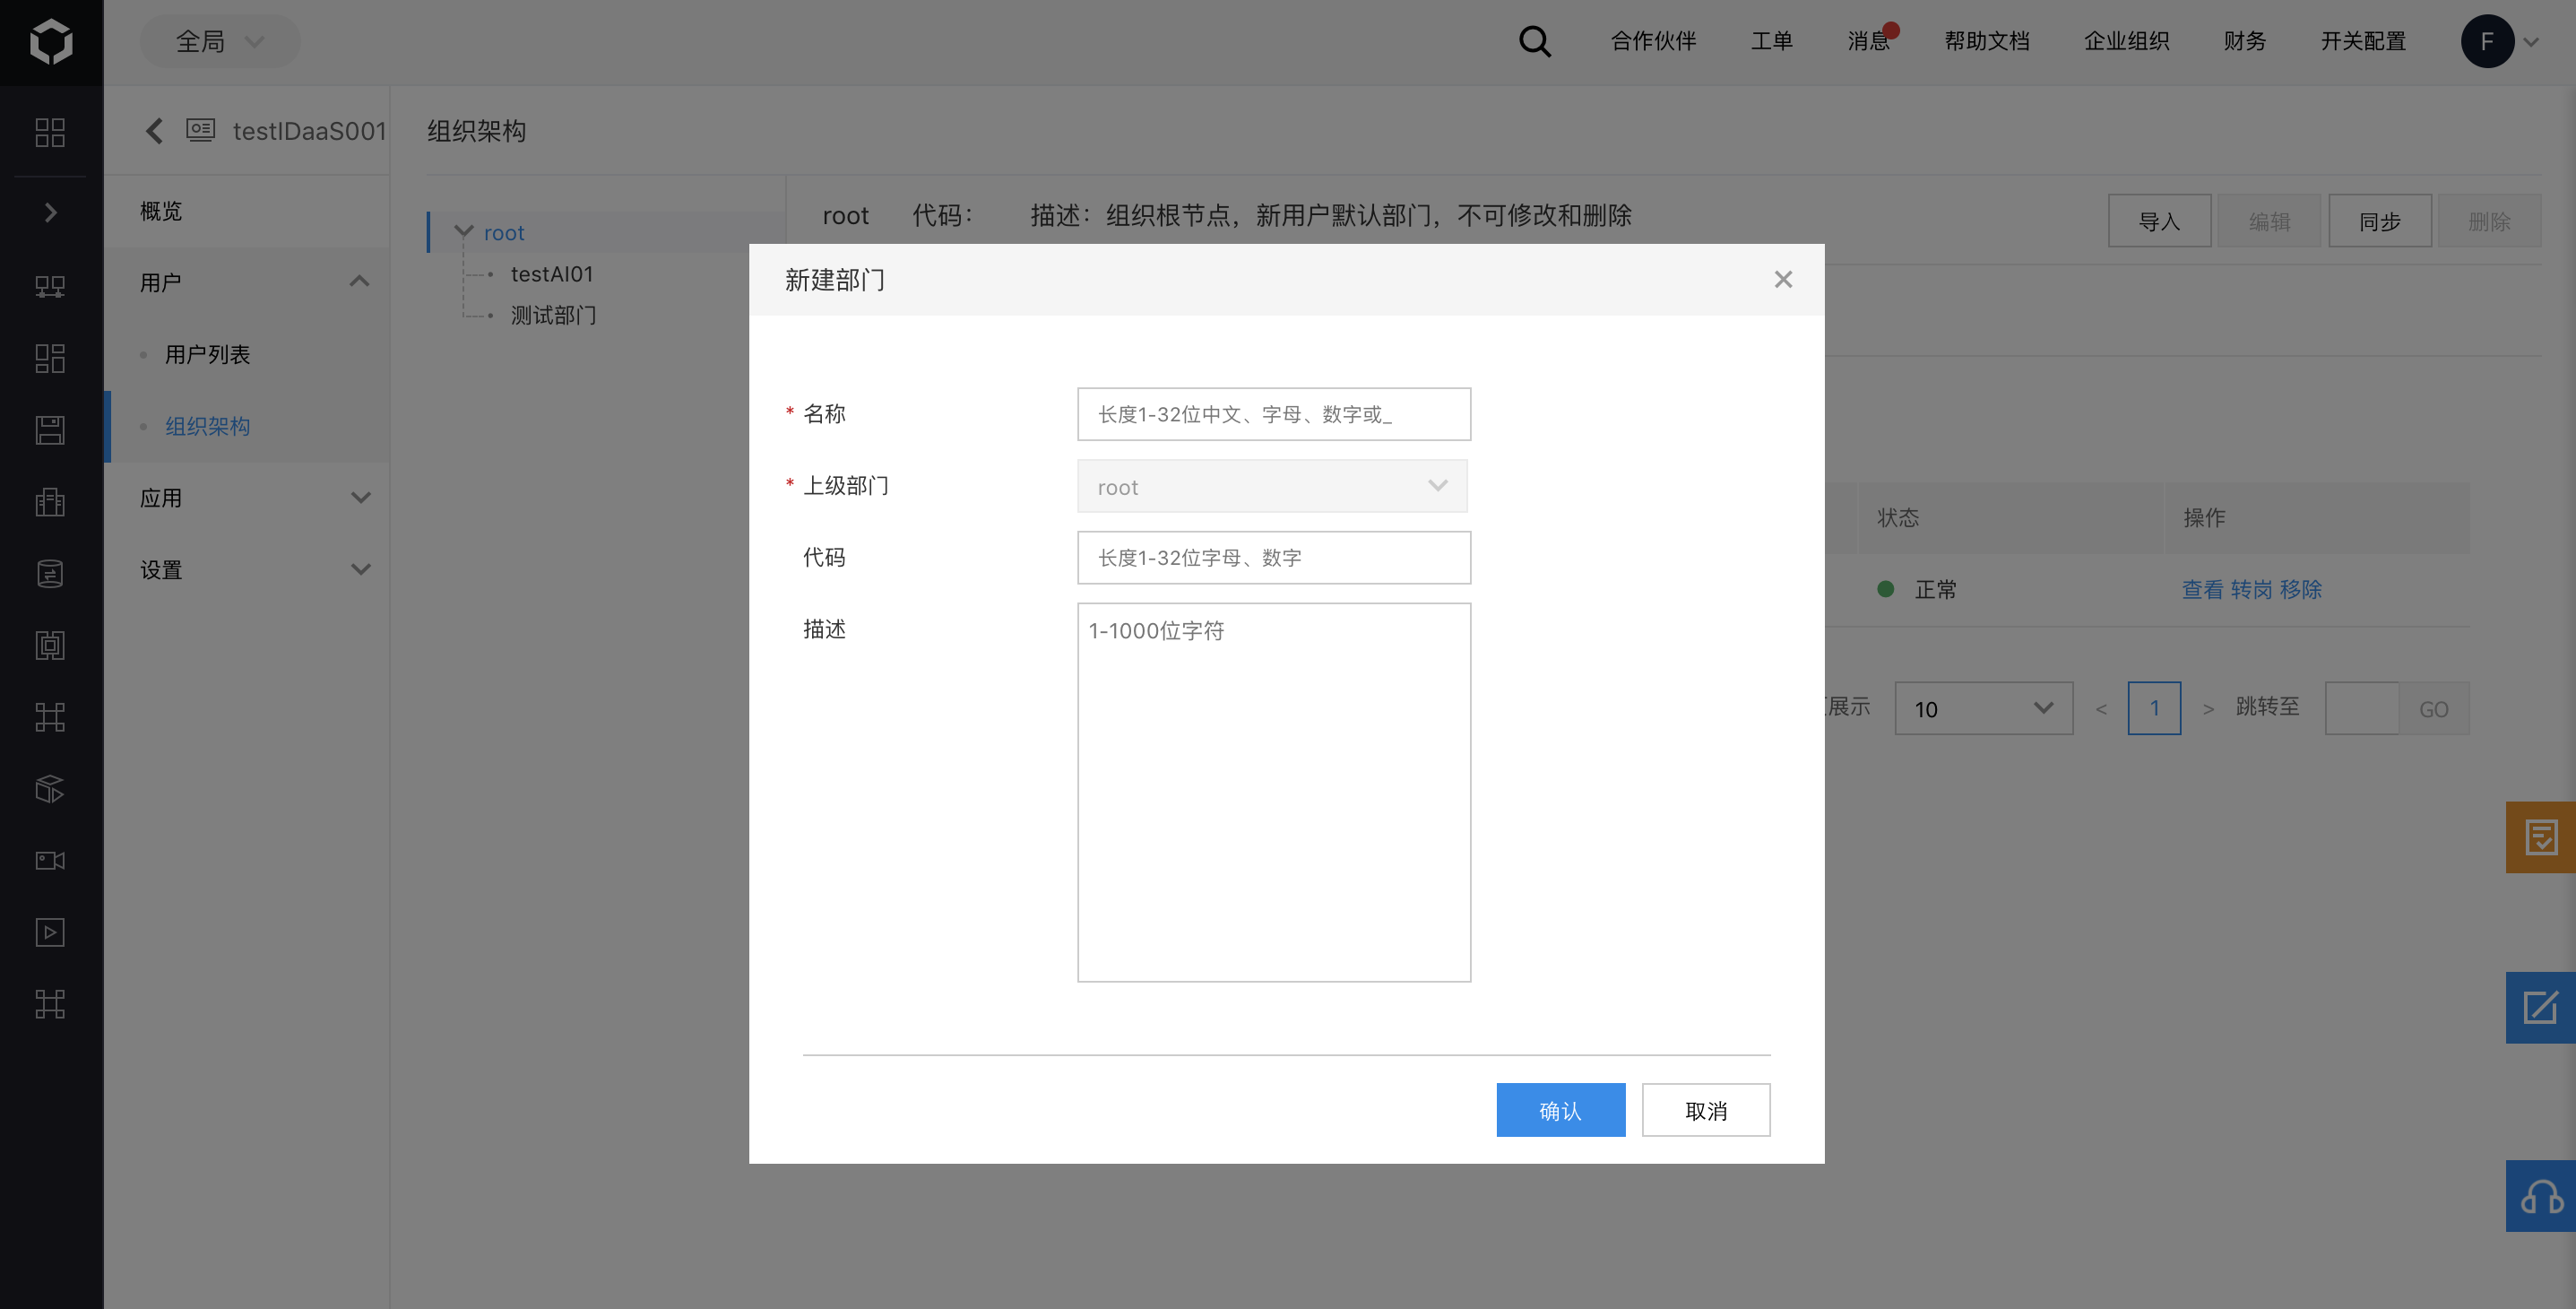Open the page size 10 dropdown
Screen dimensions: 2576x1309
coord(1984,708)
